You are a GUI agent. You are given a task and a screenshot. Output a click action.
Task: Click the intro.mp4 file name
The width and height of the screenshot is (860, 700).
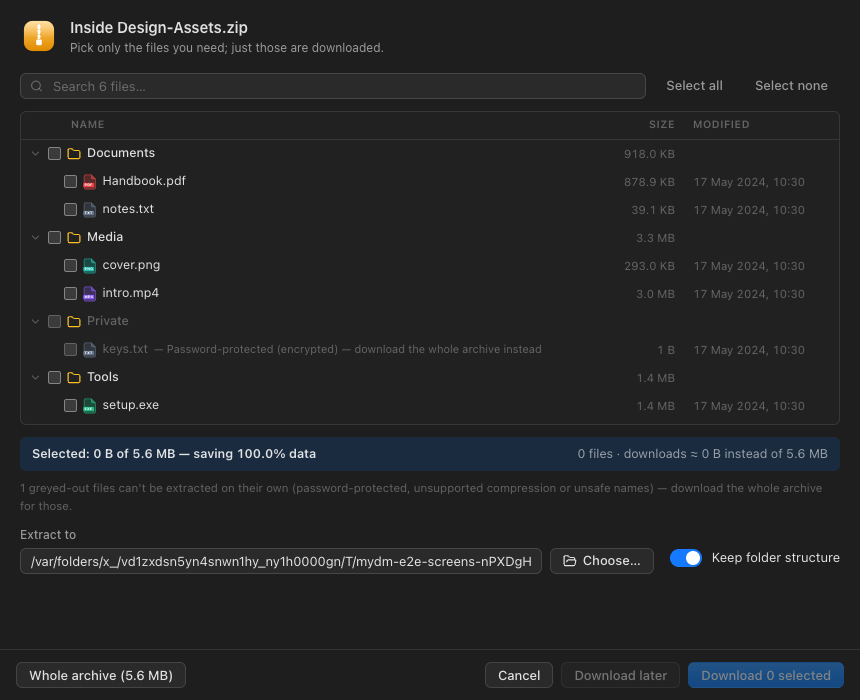pos(131,293)
